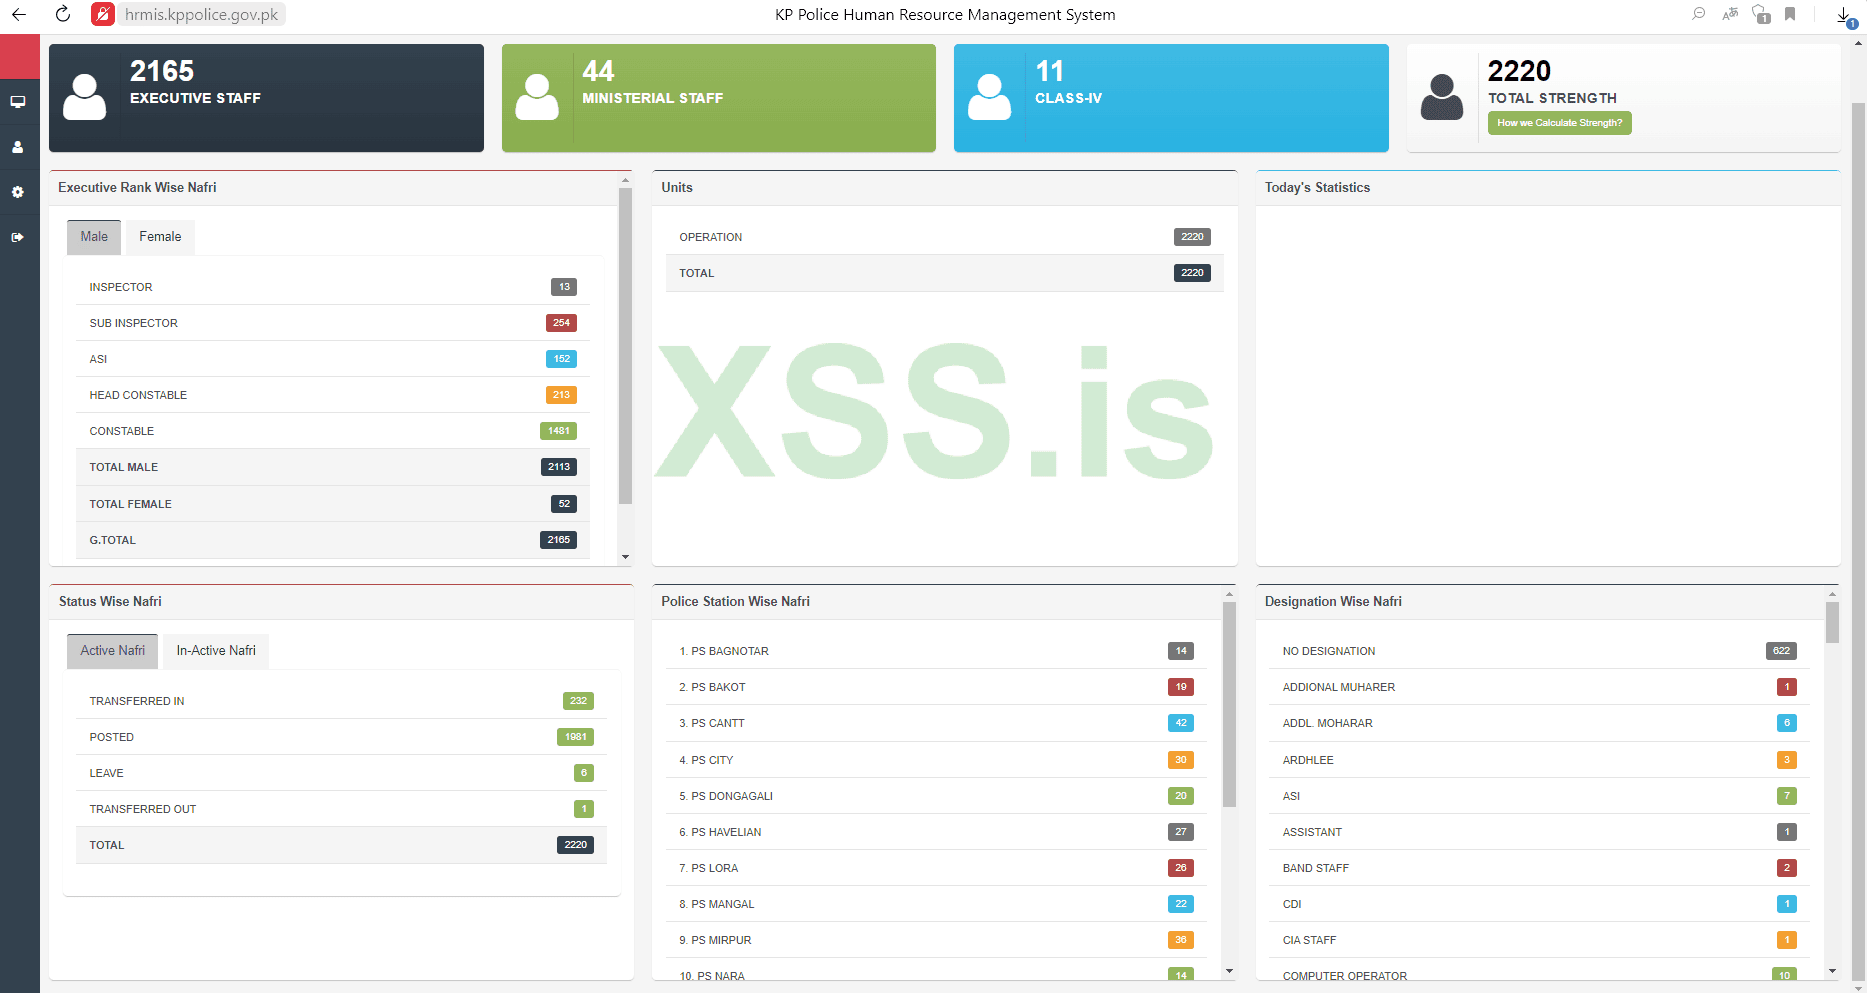The height and width of the screenshot is (993, 1867).
Task: Click the POSTED count badge 1981
Action: point(575,737)
